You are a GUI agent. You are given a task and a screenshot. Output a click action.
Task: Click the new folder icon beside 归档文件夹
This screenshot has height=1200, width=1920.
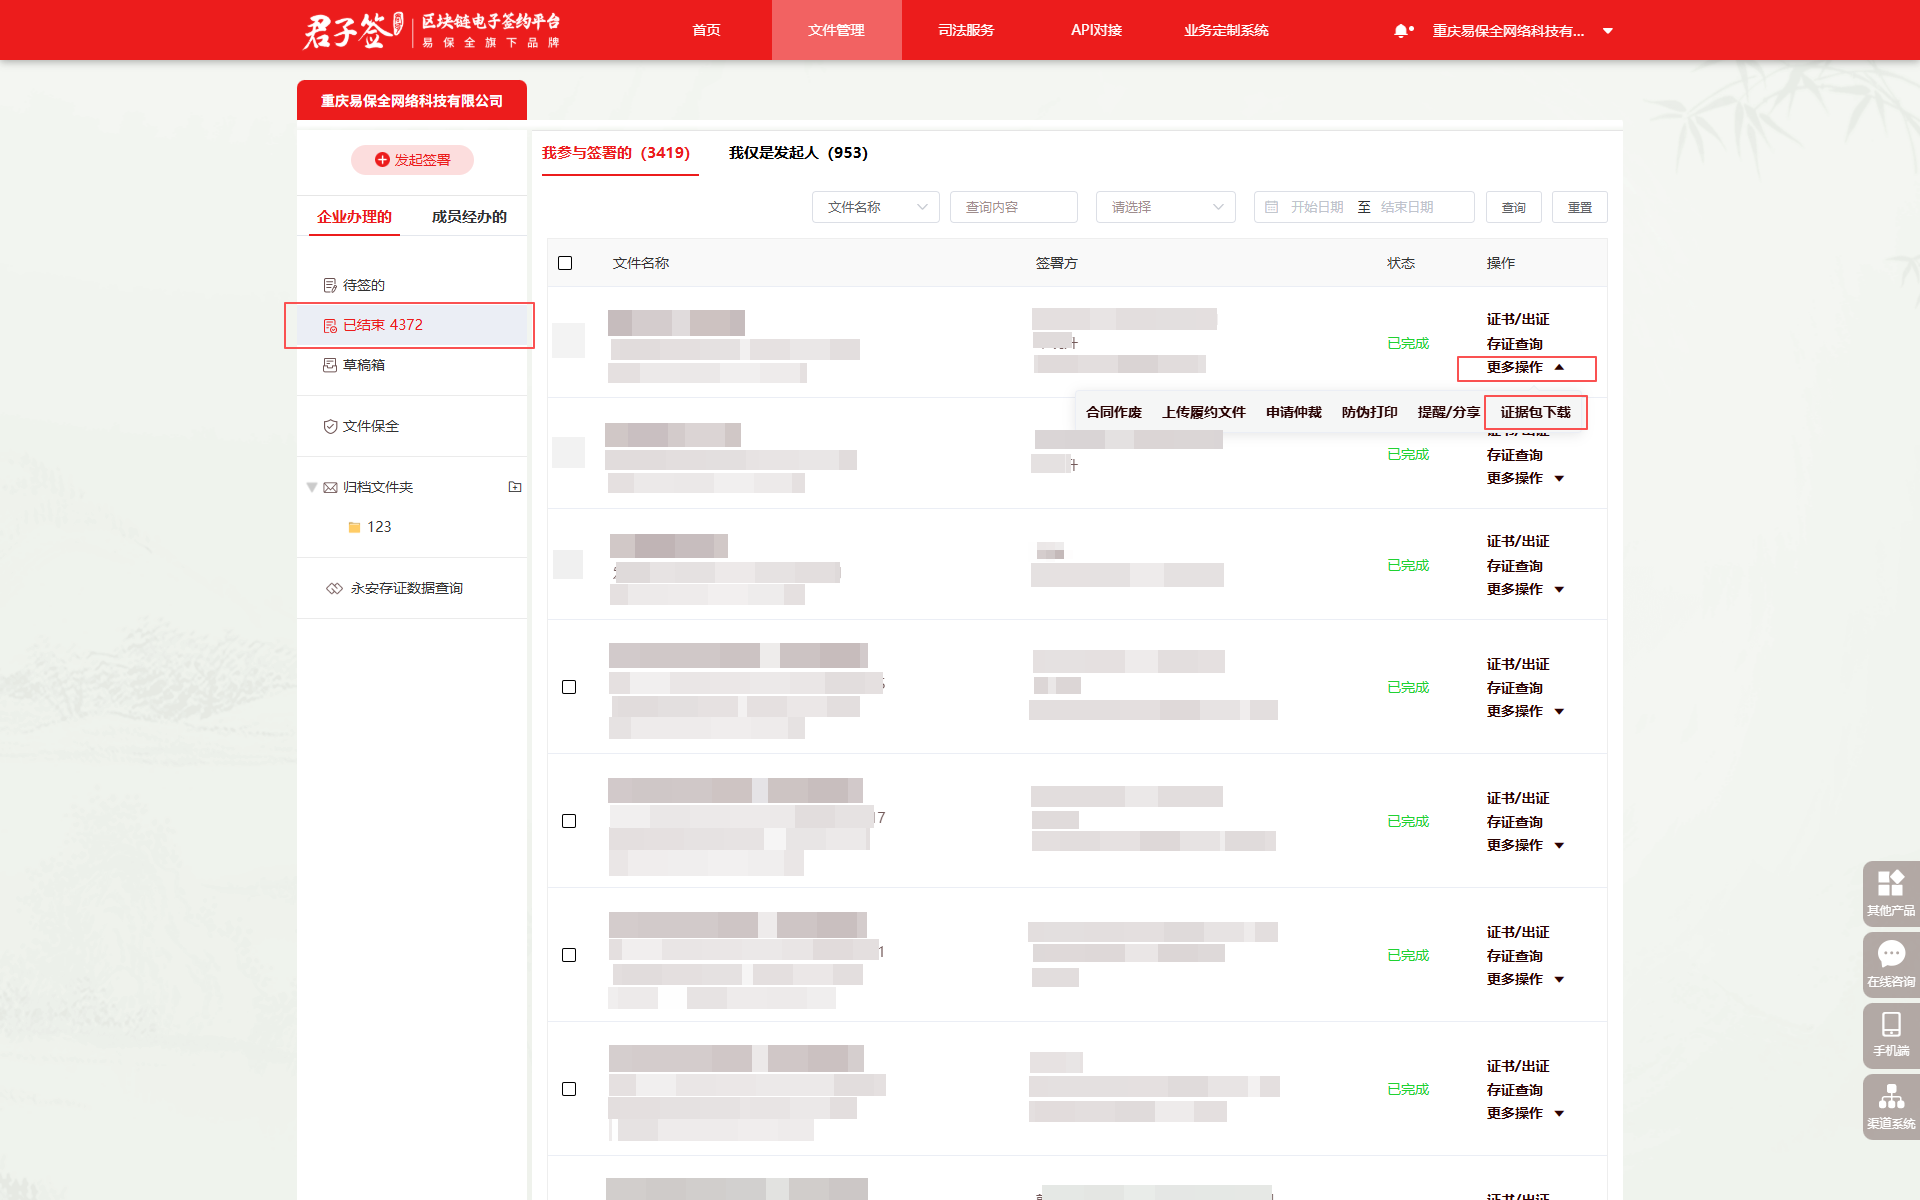515,487
